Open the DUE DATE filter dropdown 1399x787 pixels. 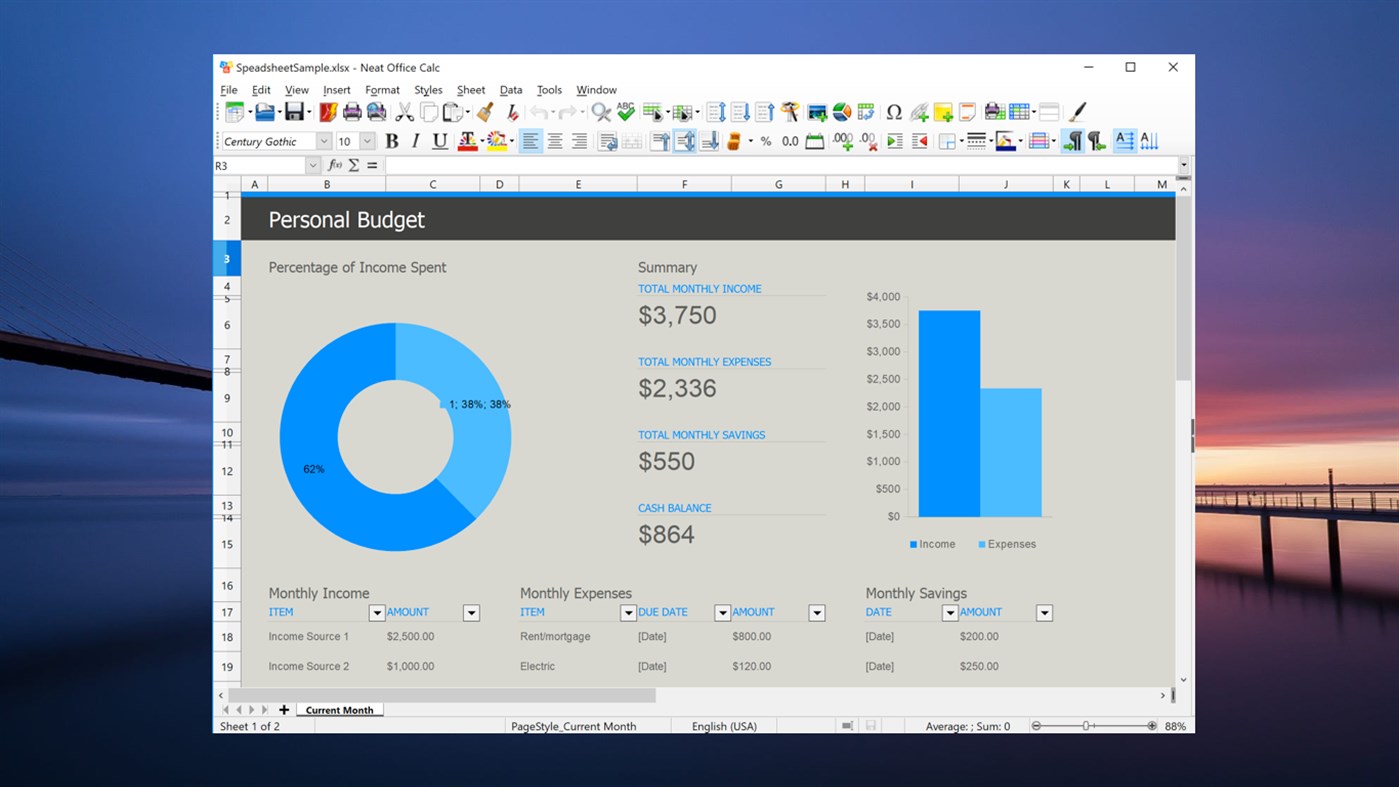pos(722,612)
